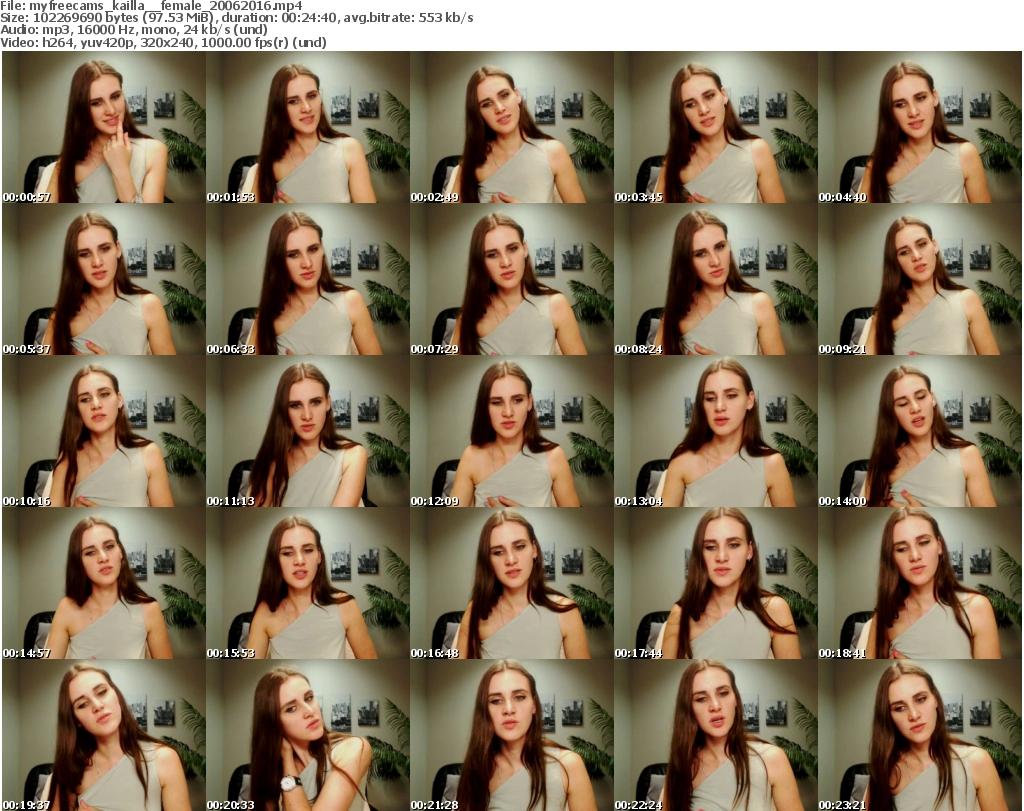Click the Video: h264 info line
This screenshot has width=1024, height=811.
point(163,42)
